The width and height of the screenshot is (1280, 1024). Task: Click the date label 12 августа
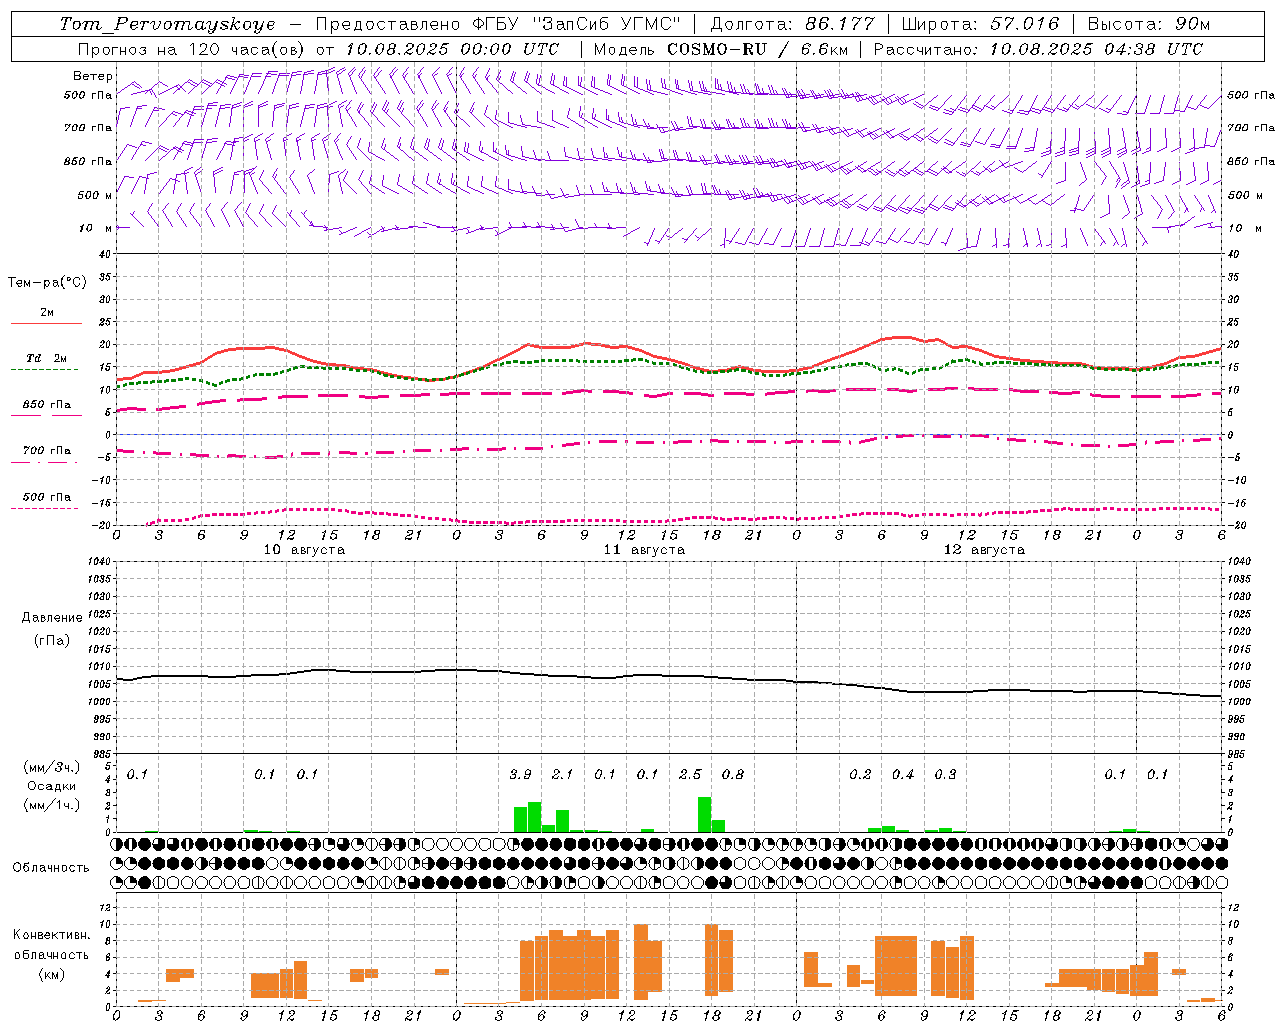984,550
